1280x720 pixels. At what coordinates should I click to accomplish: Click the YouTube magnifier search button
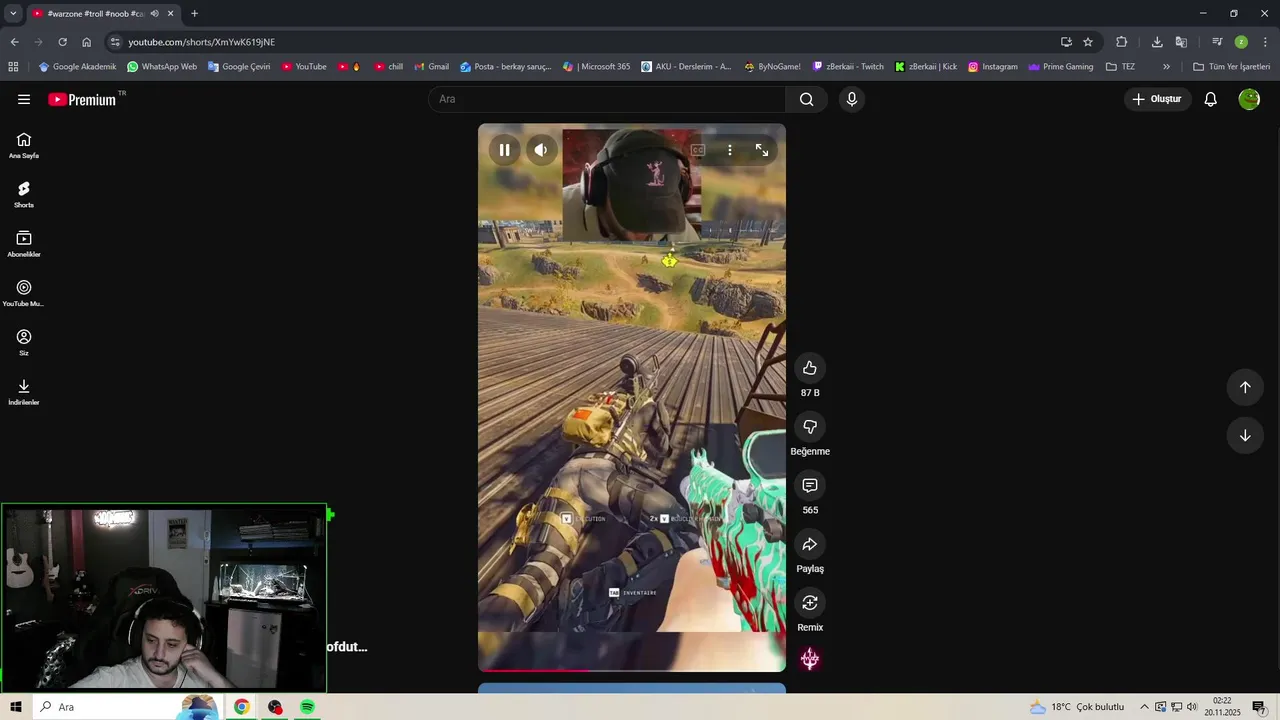(807, 99)
